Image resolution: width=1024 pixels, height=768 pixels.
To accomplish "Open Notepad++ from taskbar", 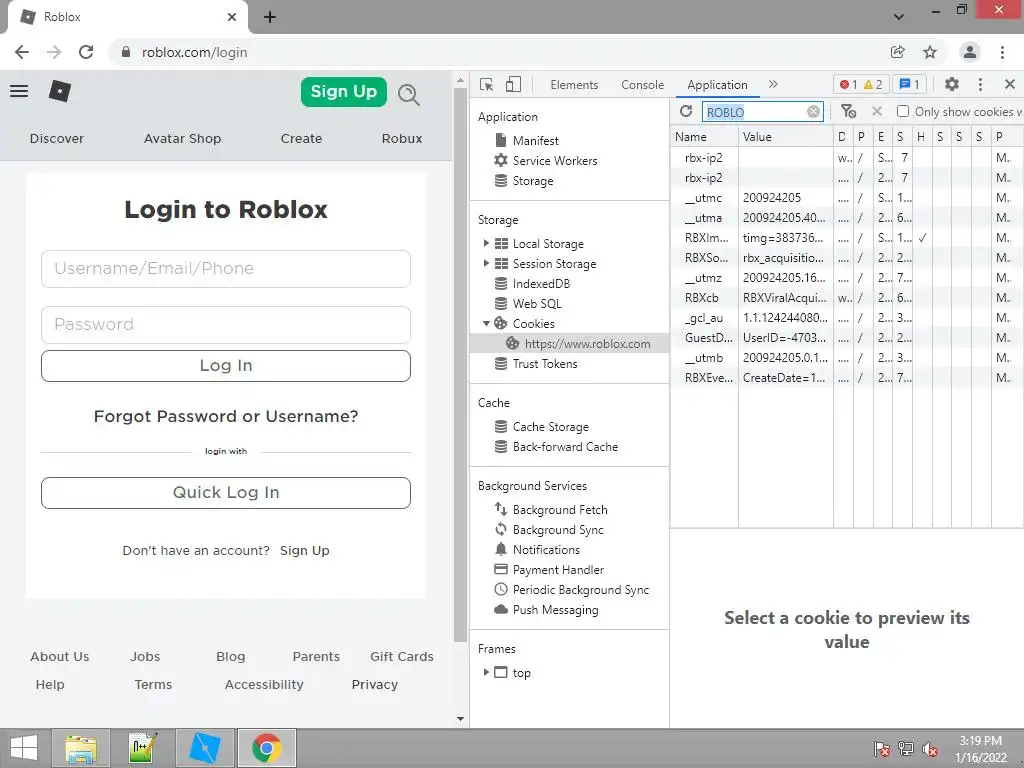I will point(142,748).
